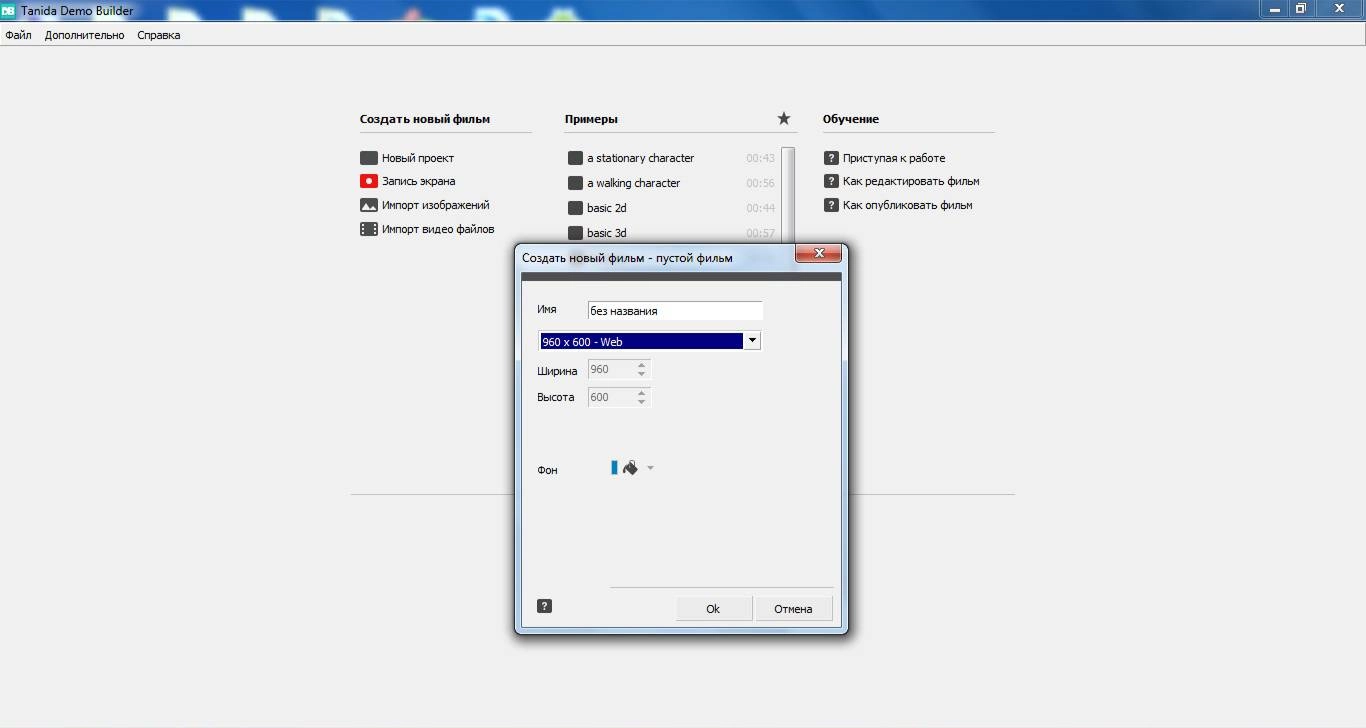Image resolution: width=1366 pixels, height=728 pixels.
Task: Close the Создать новый фильм dialog
Action: pyautogui.click(x=819, y=254)
